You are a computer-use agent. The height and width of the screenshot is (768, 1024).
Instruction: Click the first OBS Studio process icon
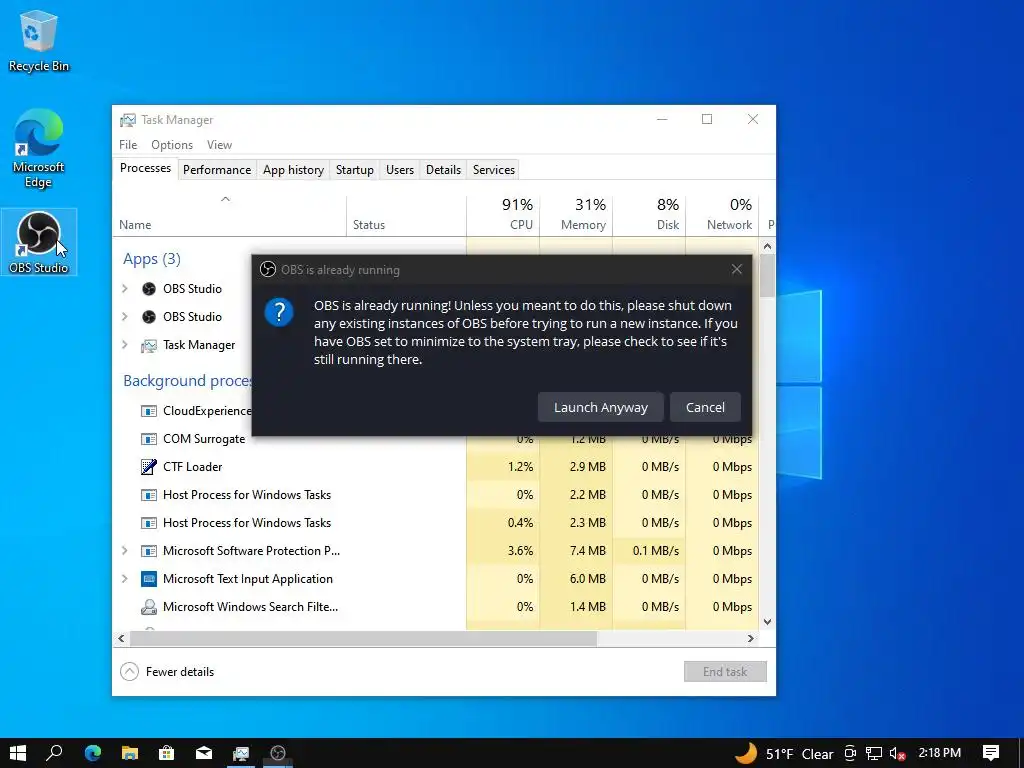click(149, 289)
